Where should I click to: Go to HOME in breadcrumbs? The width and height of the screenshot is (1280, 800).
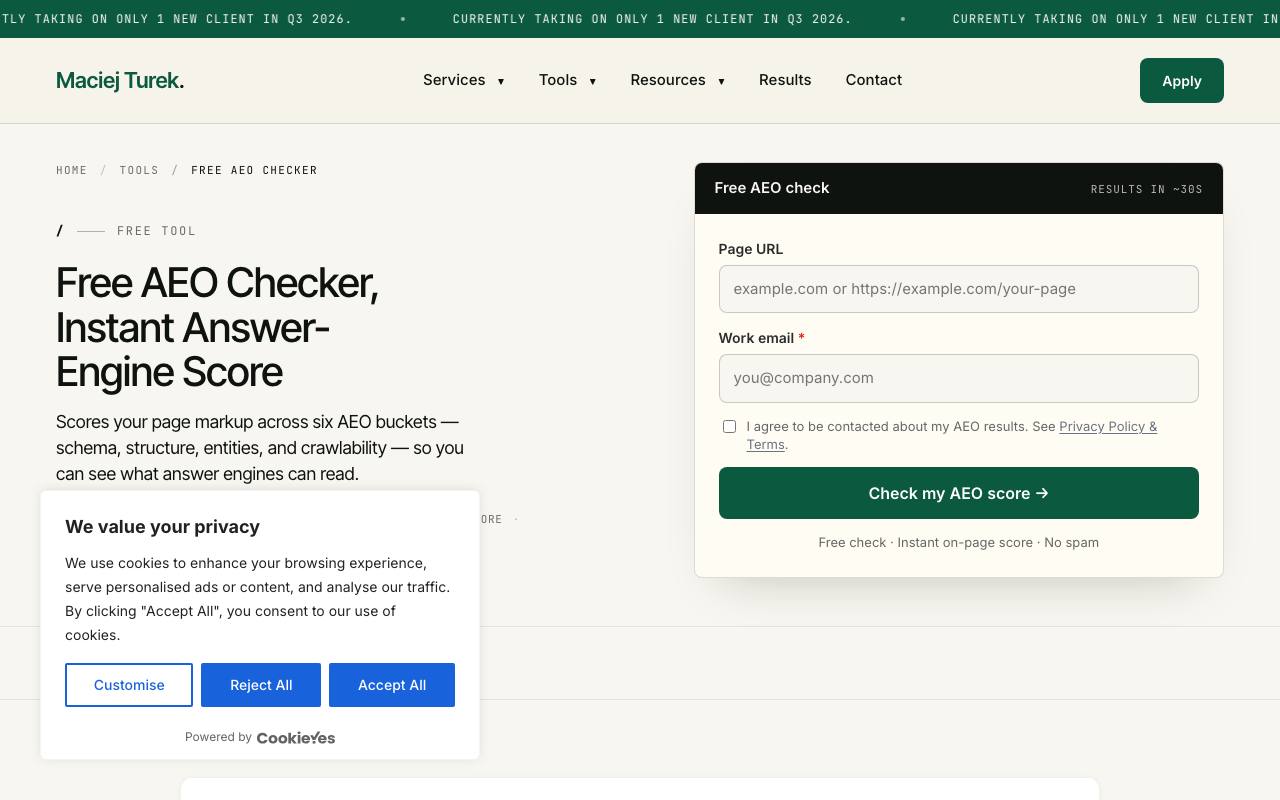(72, 170)
